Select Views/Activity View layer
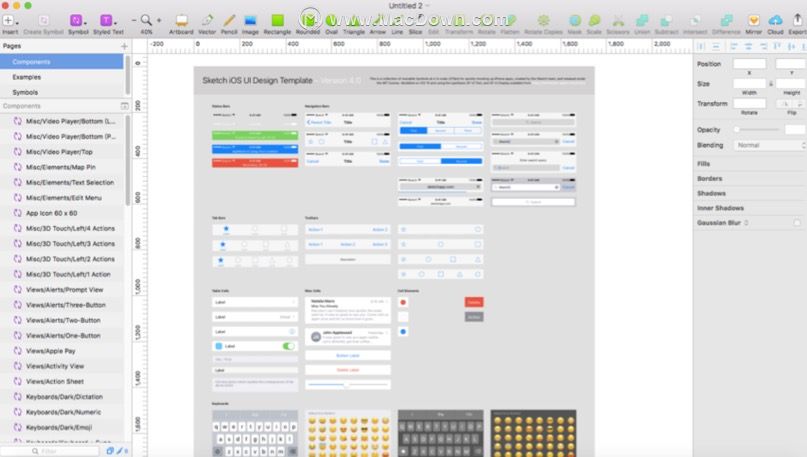This screenshot has width=807, height=457. point(55,366)
